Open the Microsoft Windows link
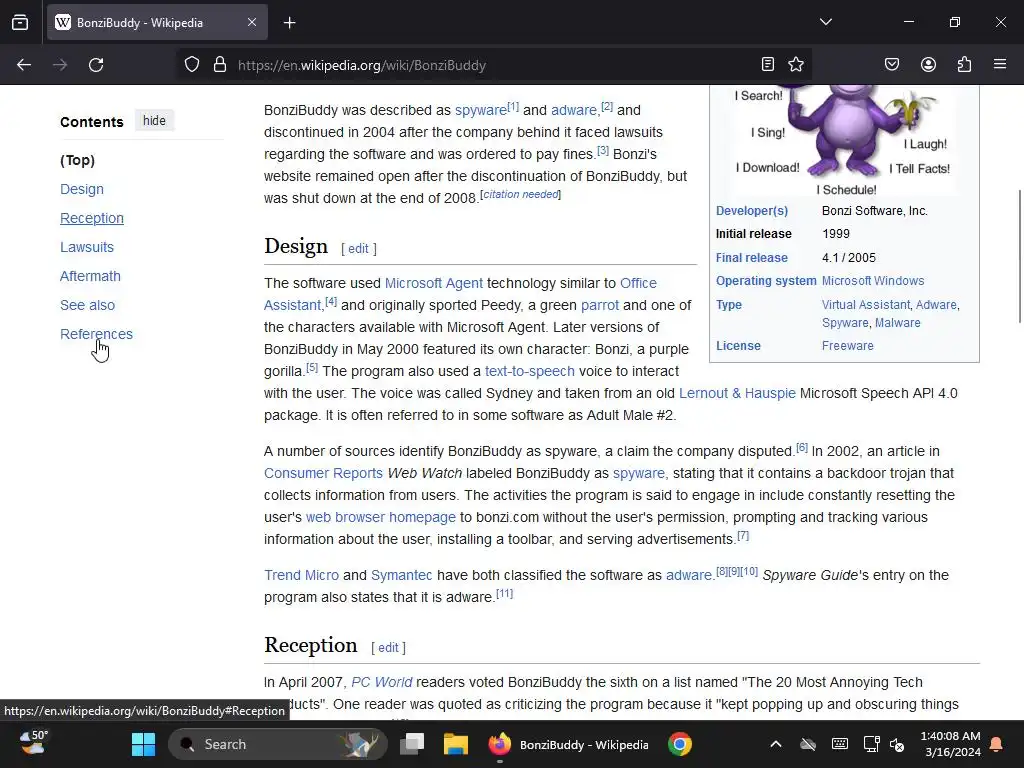Screen dimensions: 1024x768 (x=873, y=281)
